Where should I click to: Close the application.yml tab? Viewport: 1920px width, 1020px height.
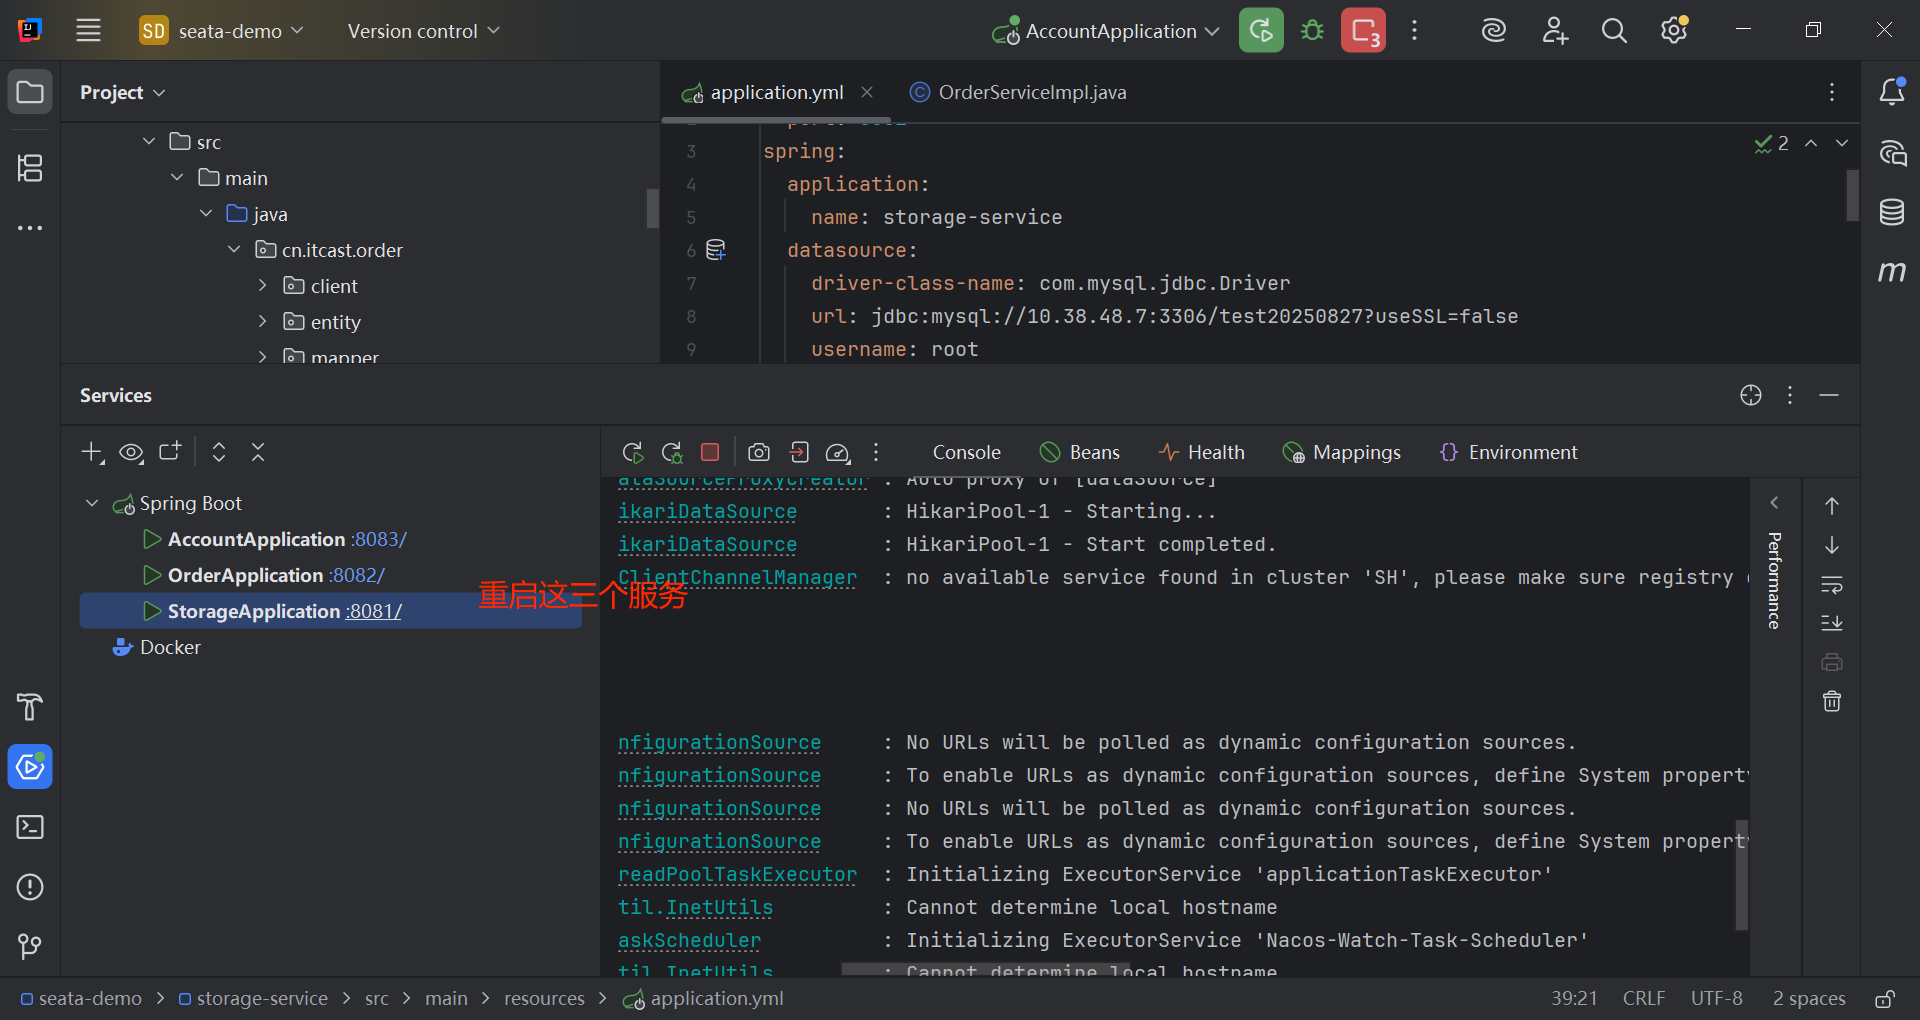(x=867, y=92)
